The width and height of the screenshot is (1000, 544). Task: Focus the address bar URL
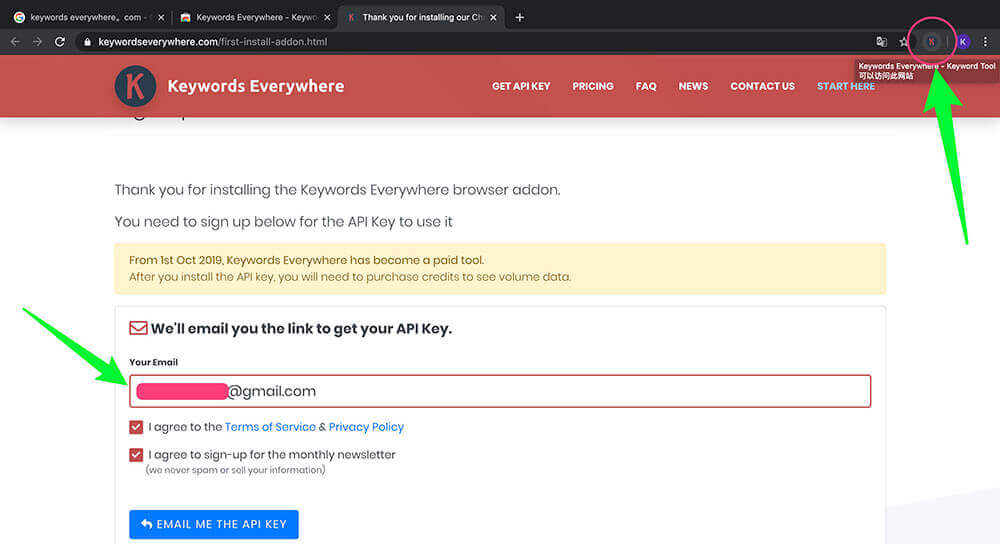click(x=212, y=41)
